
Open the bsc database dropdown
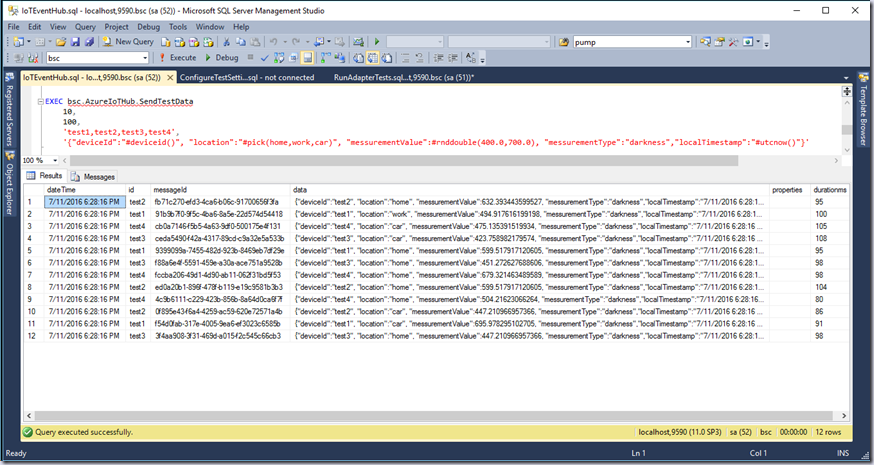point(144,57)
